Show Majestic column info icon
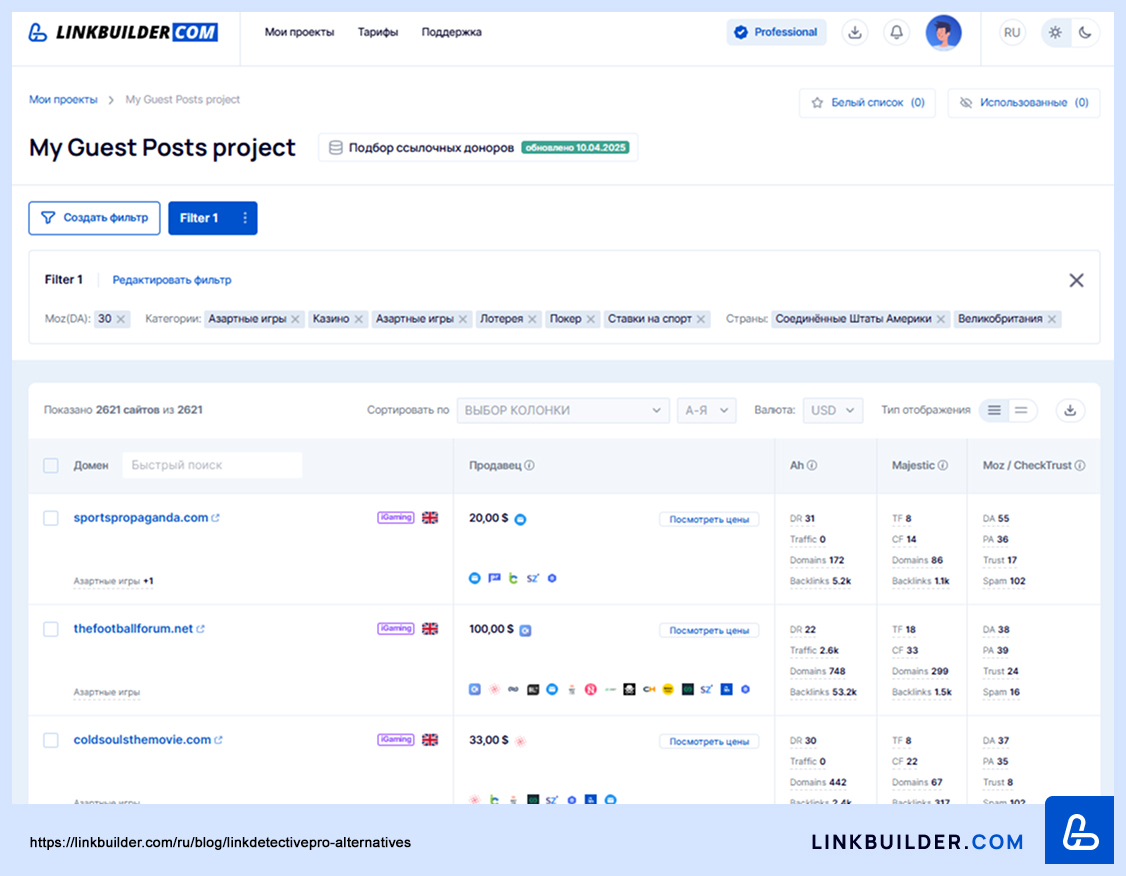The width and height of the screenshot is (1126, 876). point(942,465)
